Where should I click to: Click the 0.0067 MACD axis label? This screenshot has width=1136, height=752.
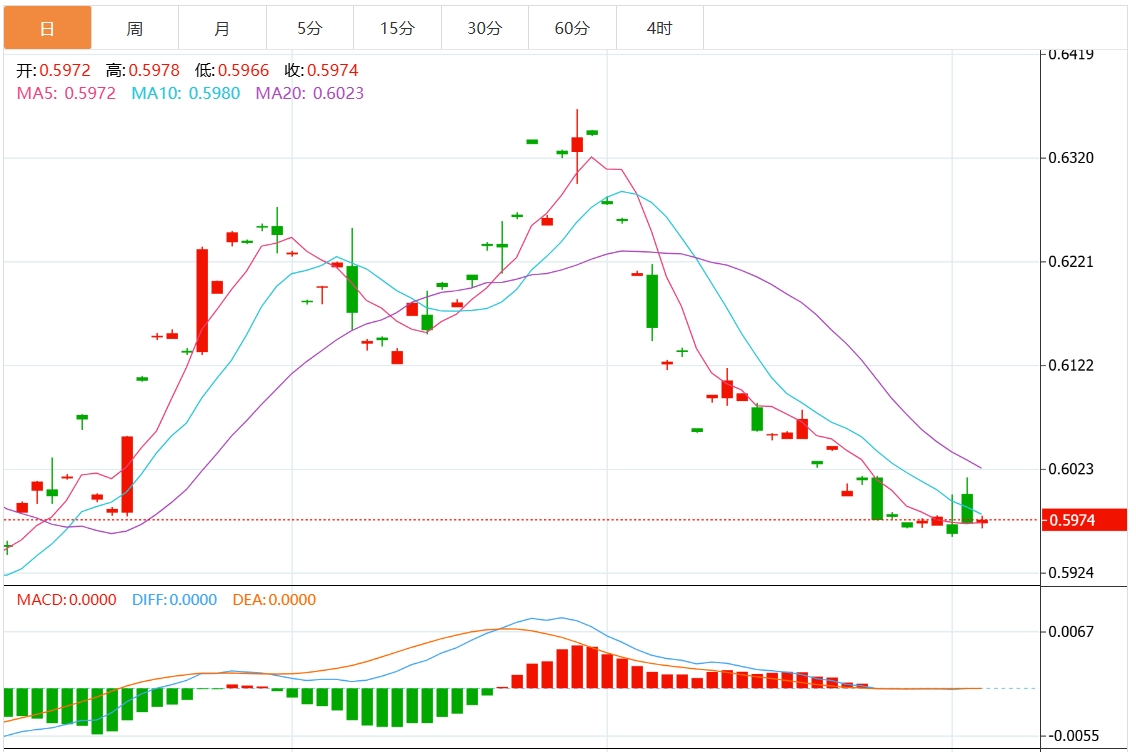(1070, 631)
